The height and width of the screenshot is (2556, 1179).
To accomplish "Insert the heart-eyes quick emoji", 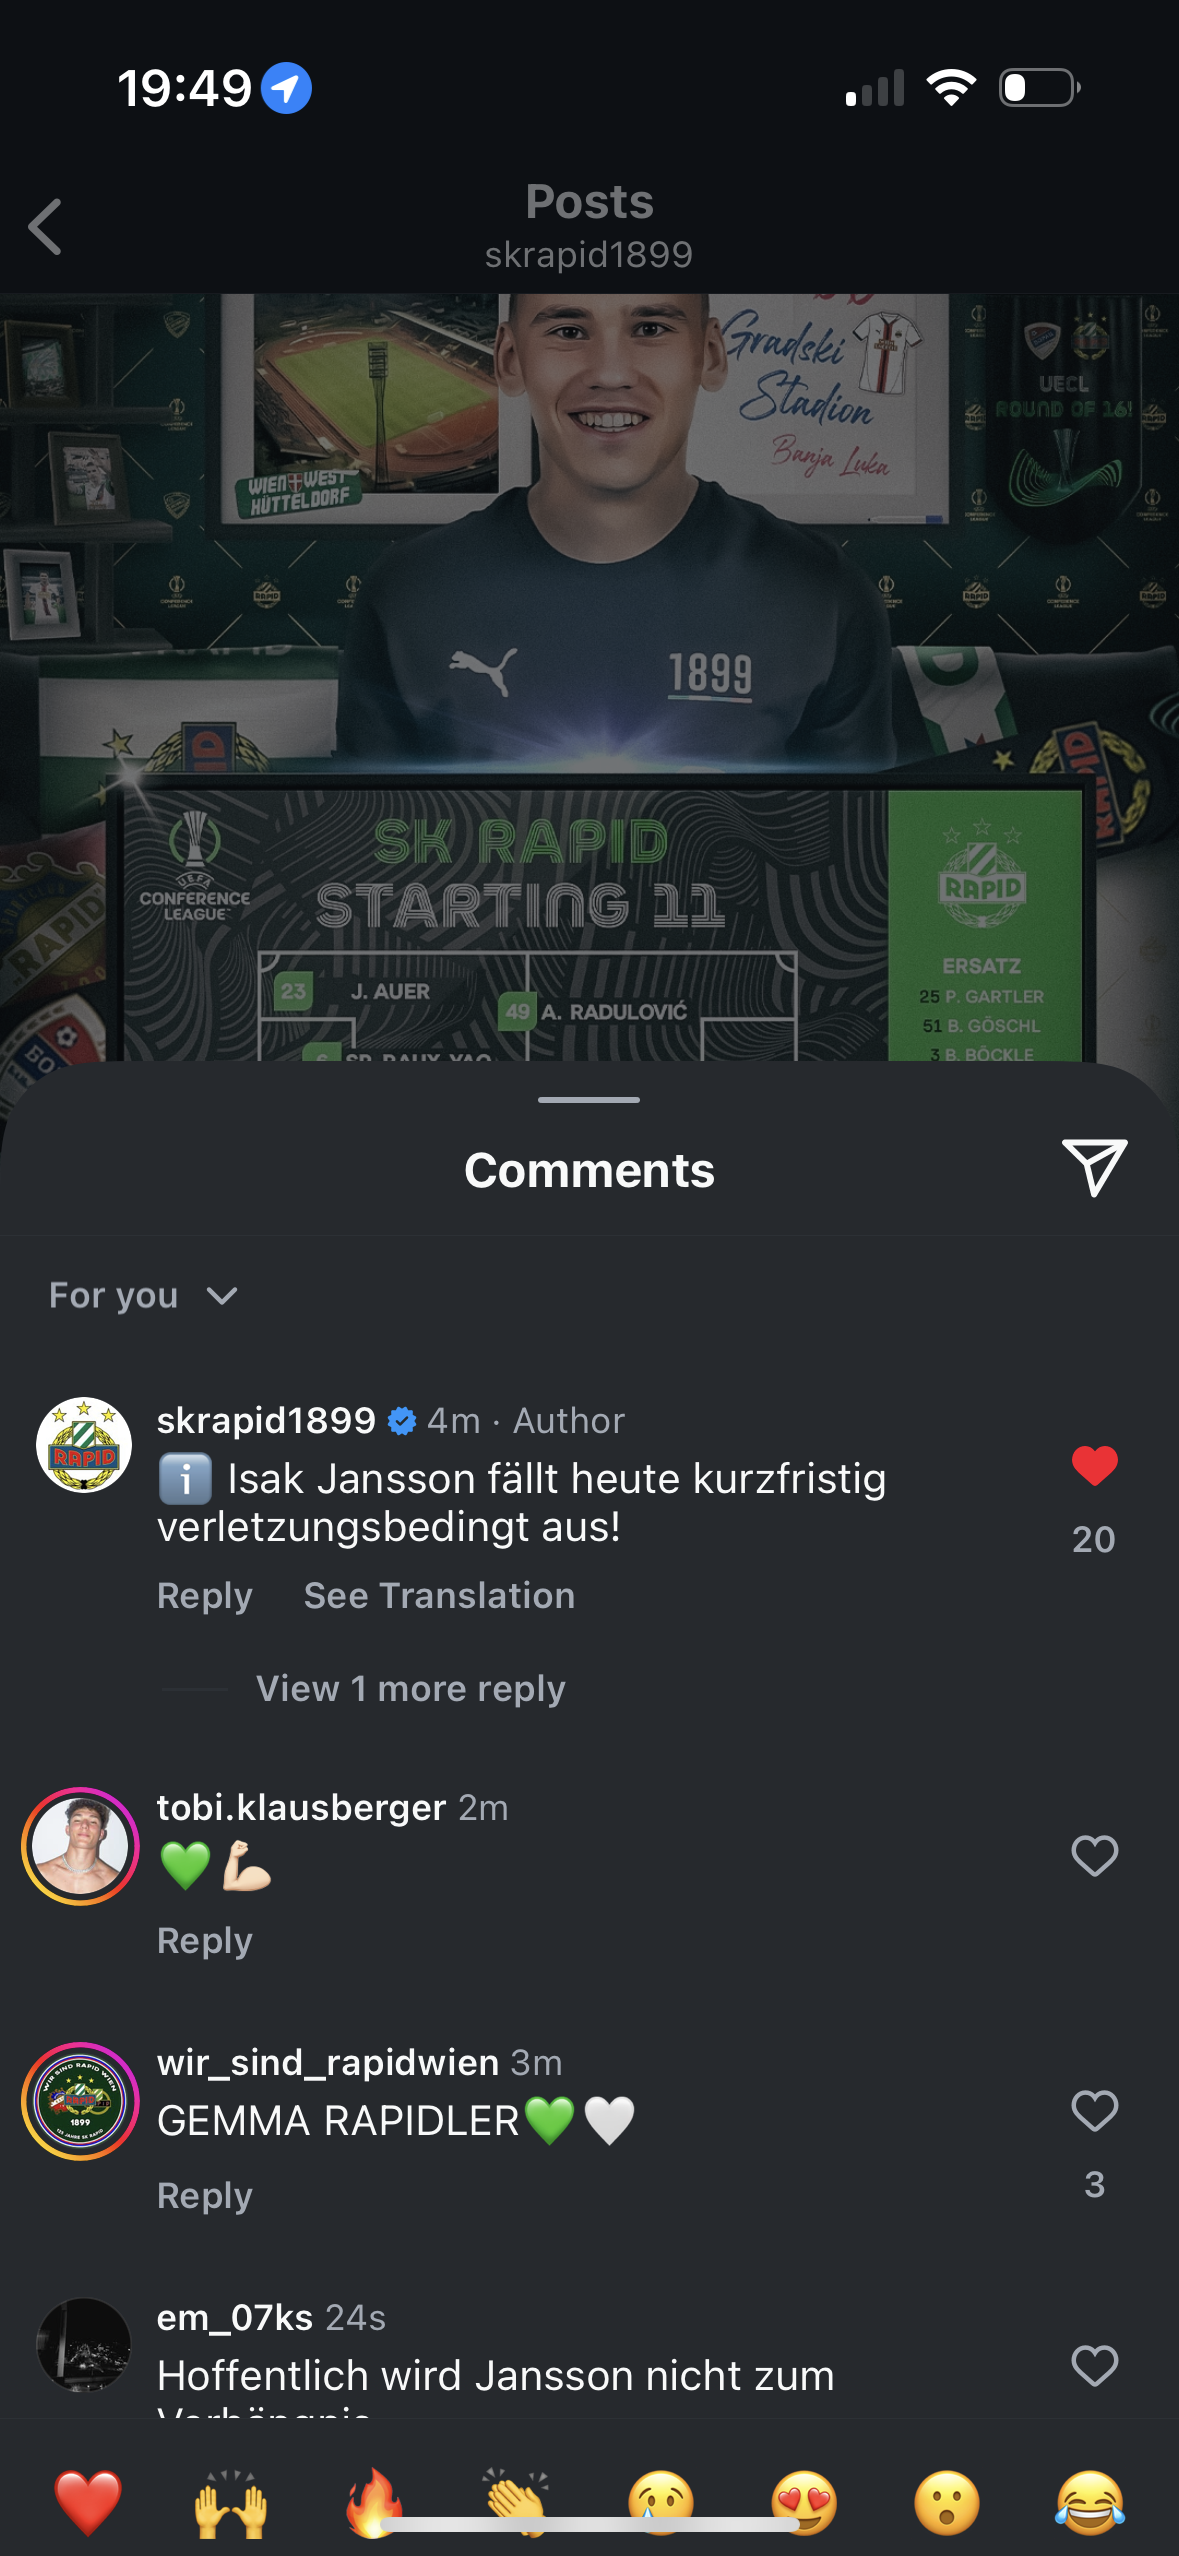I will point(804,2502).
